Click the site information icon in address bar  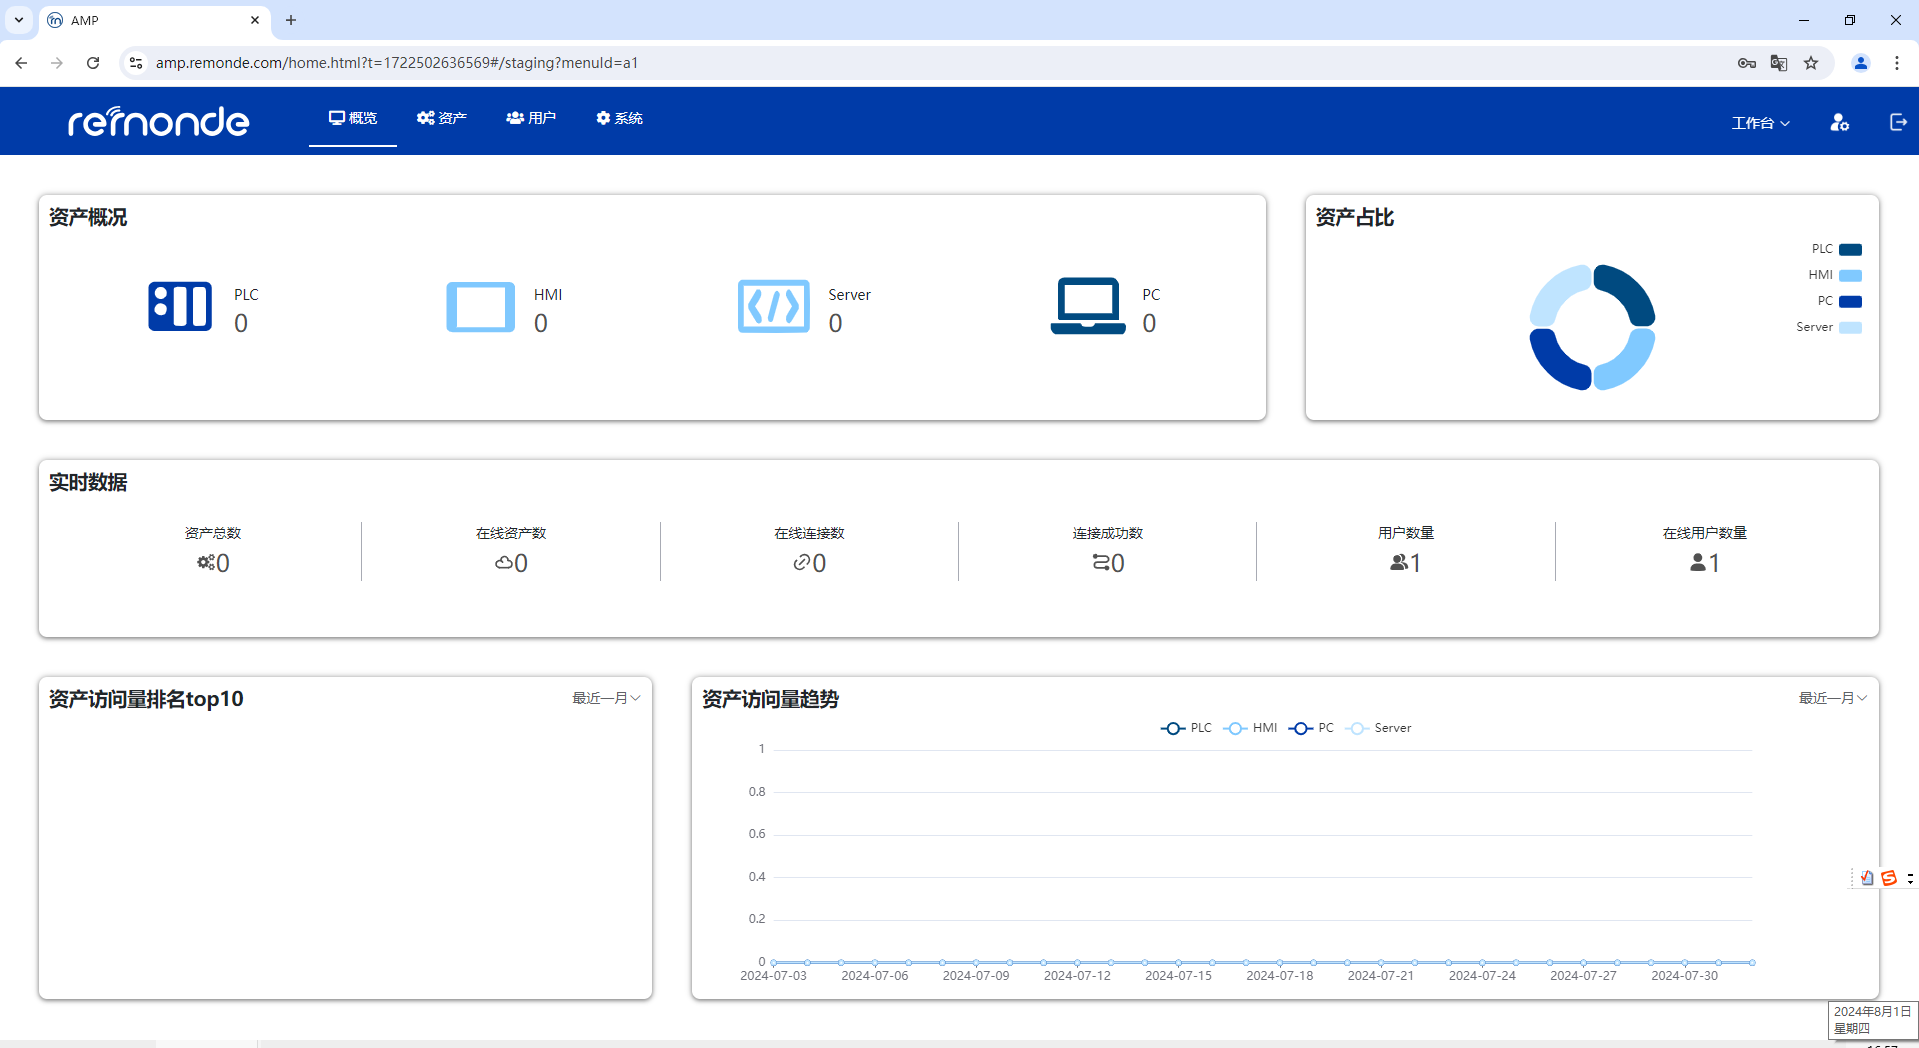(136, 63)
